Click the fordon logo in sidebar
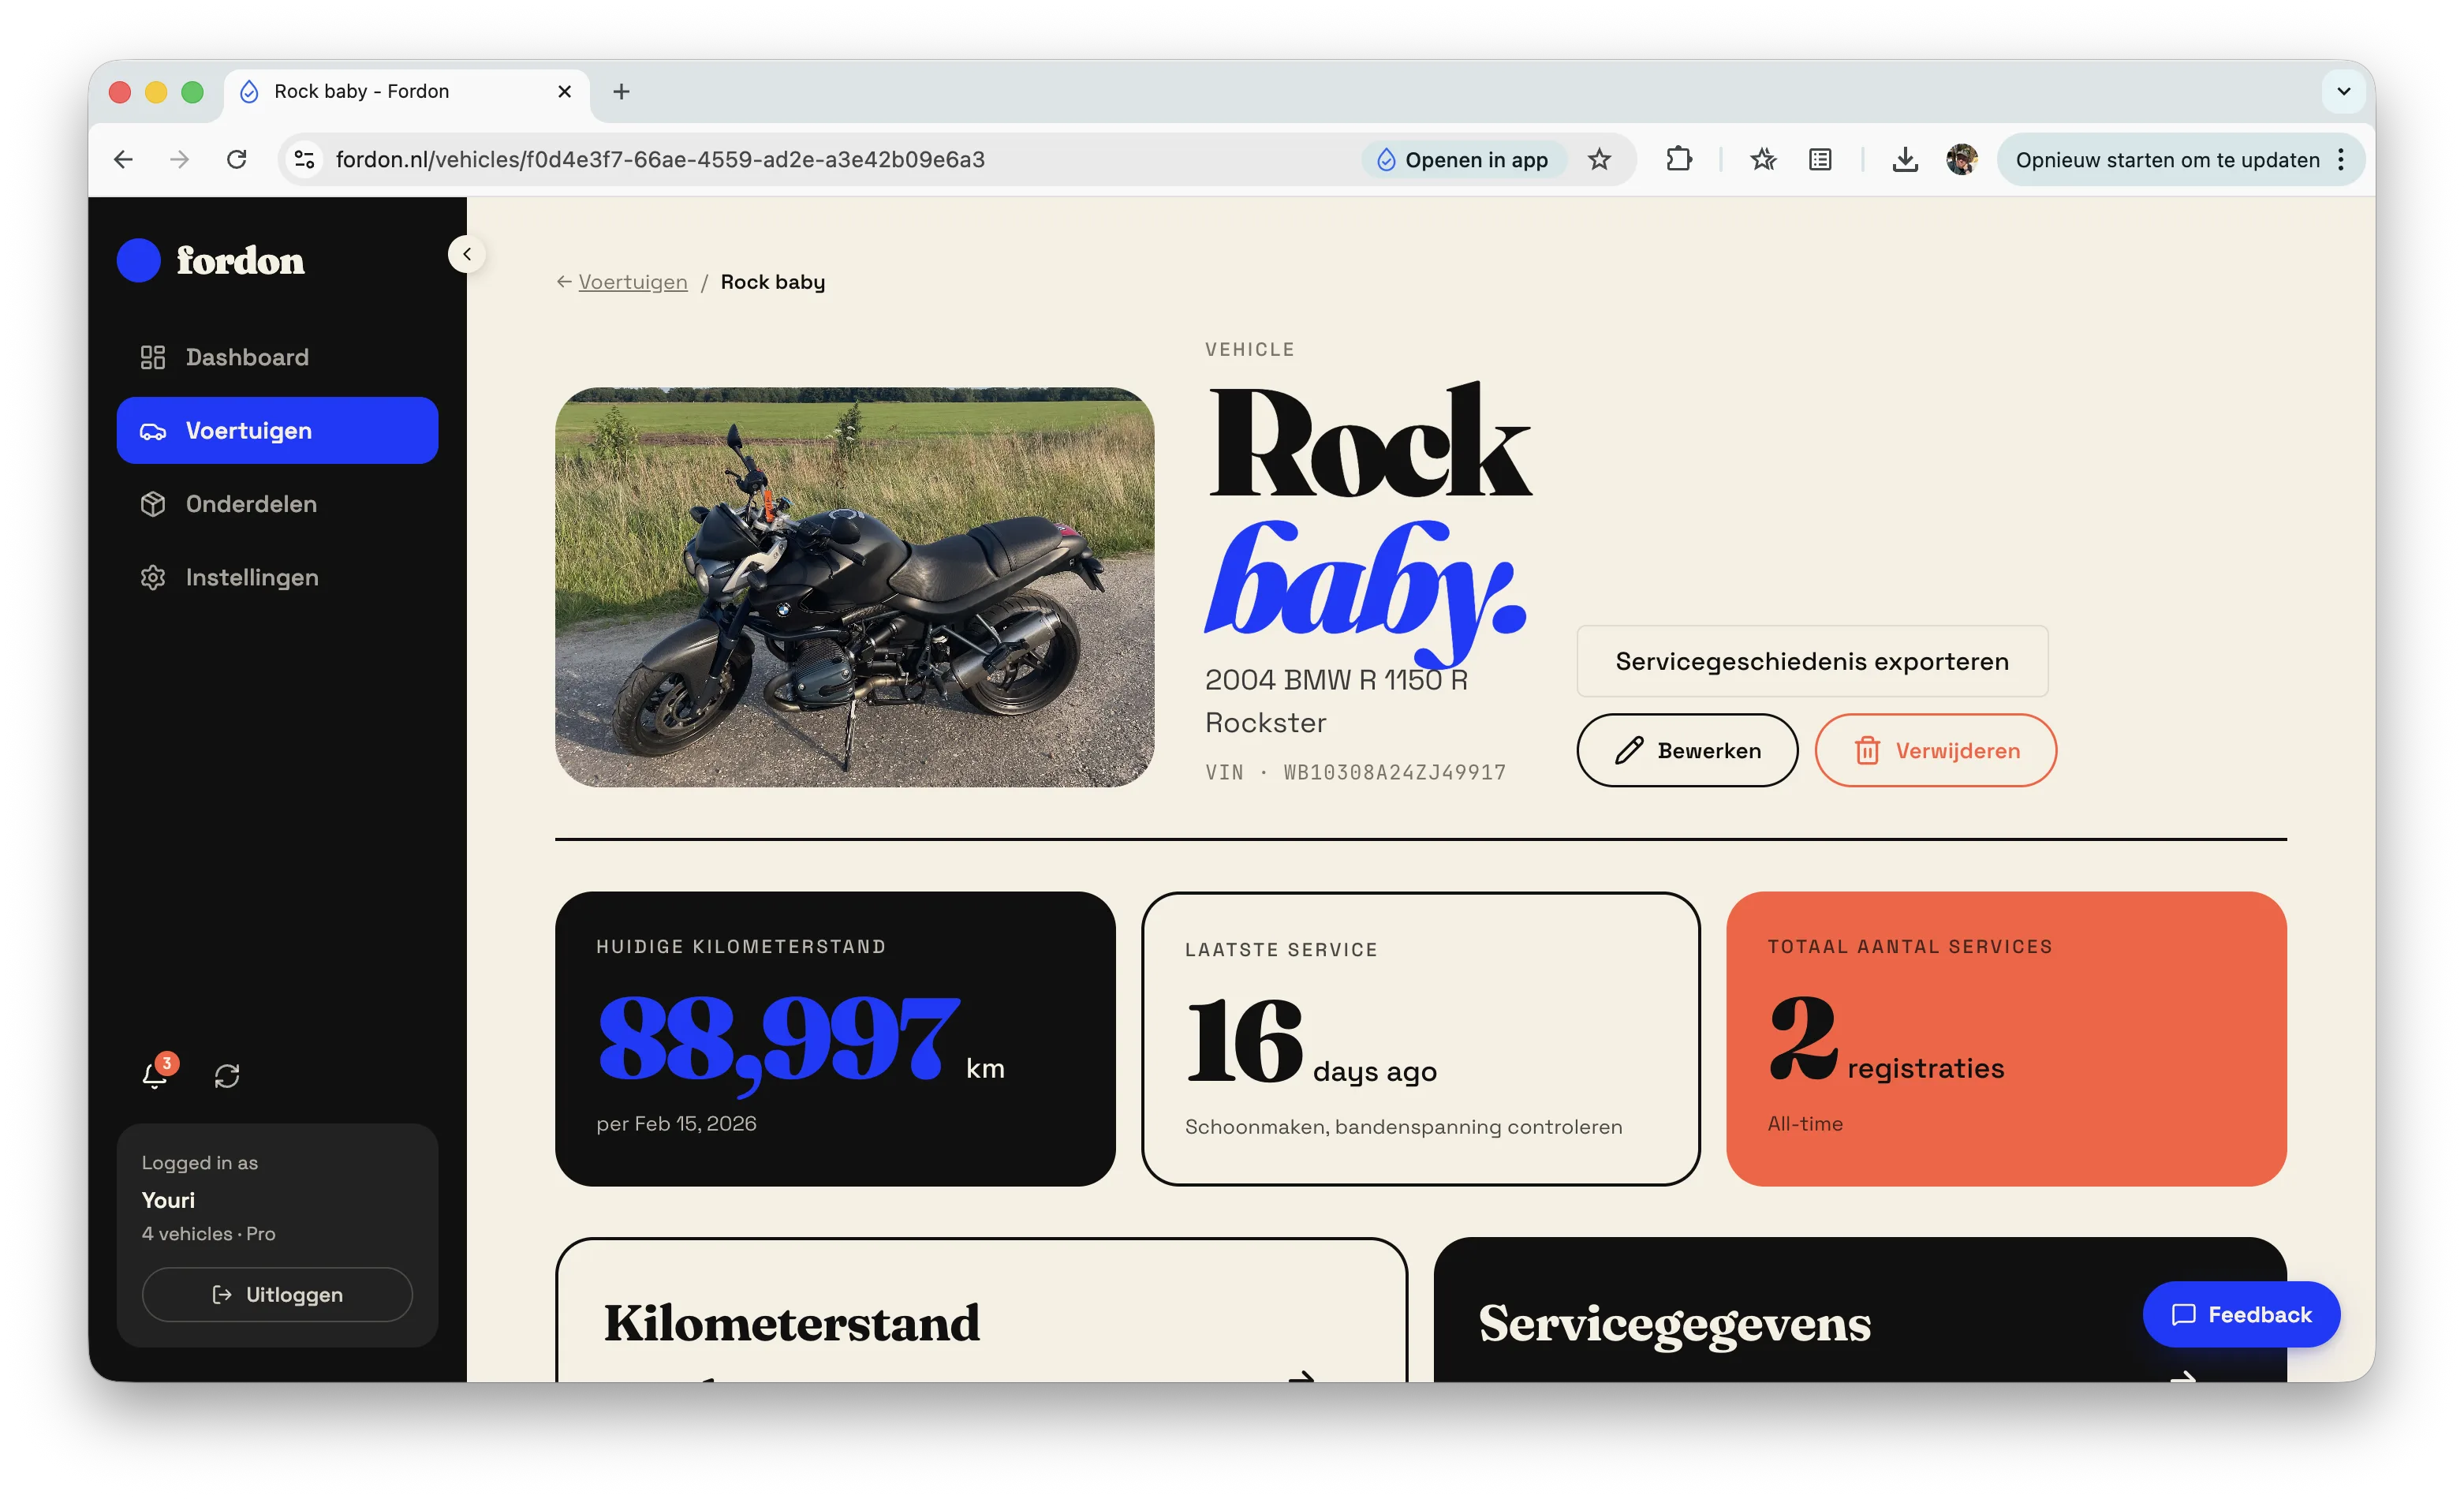The height and width of the screenshot is (1499, 2464). (x=211, y=260)
